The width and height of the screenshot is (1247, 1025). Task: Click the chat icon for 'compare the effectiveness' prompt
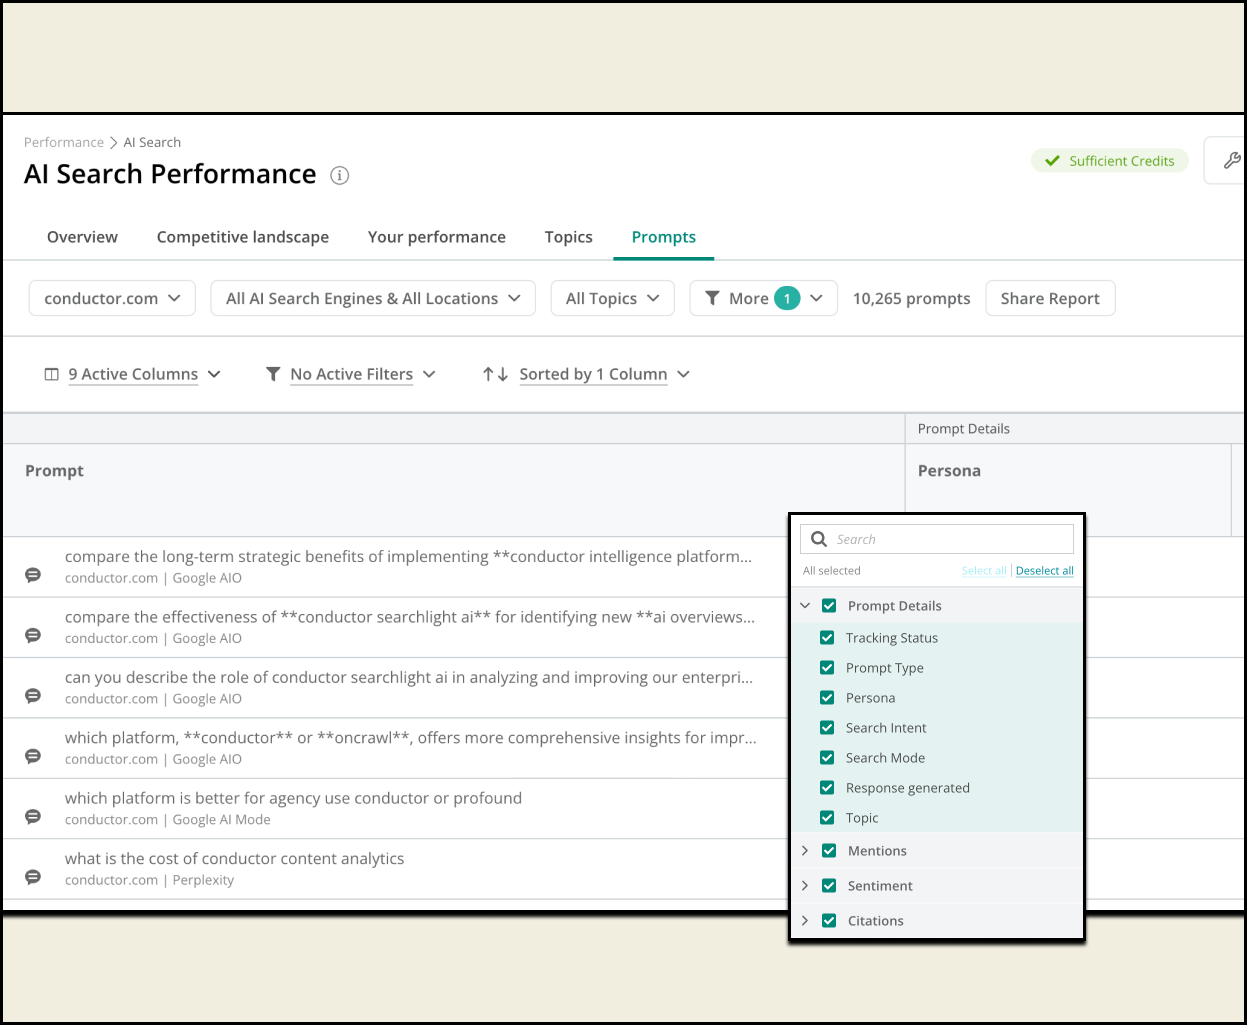33,635
